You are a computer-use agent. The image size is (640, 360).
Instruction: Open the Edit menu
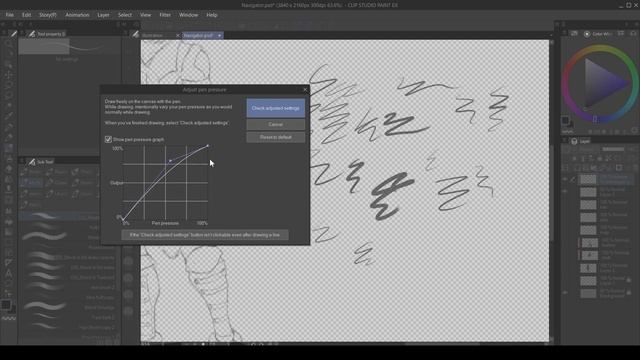[27, 15]
